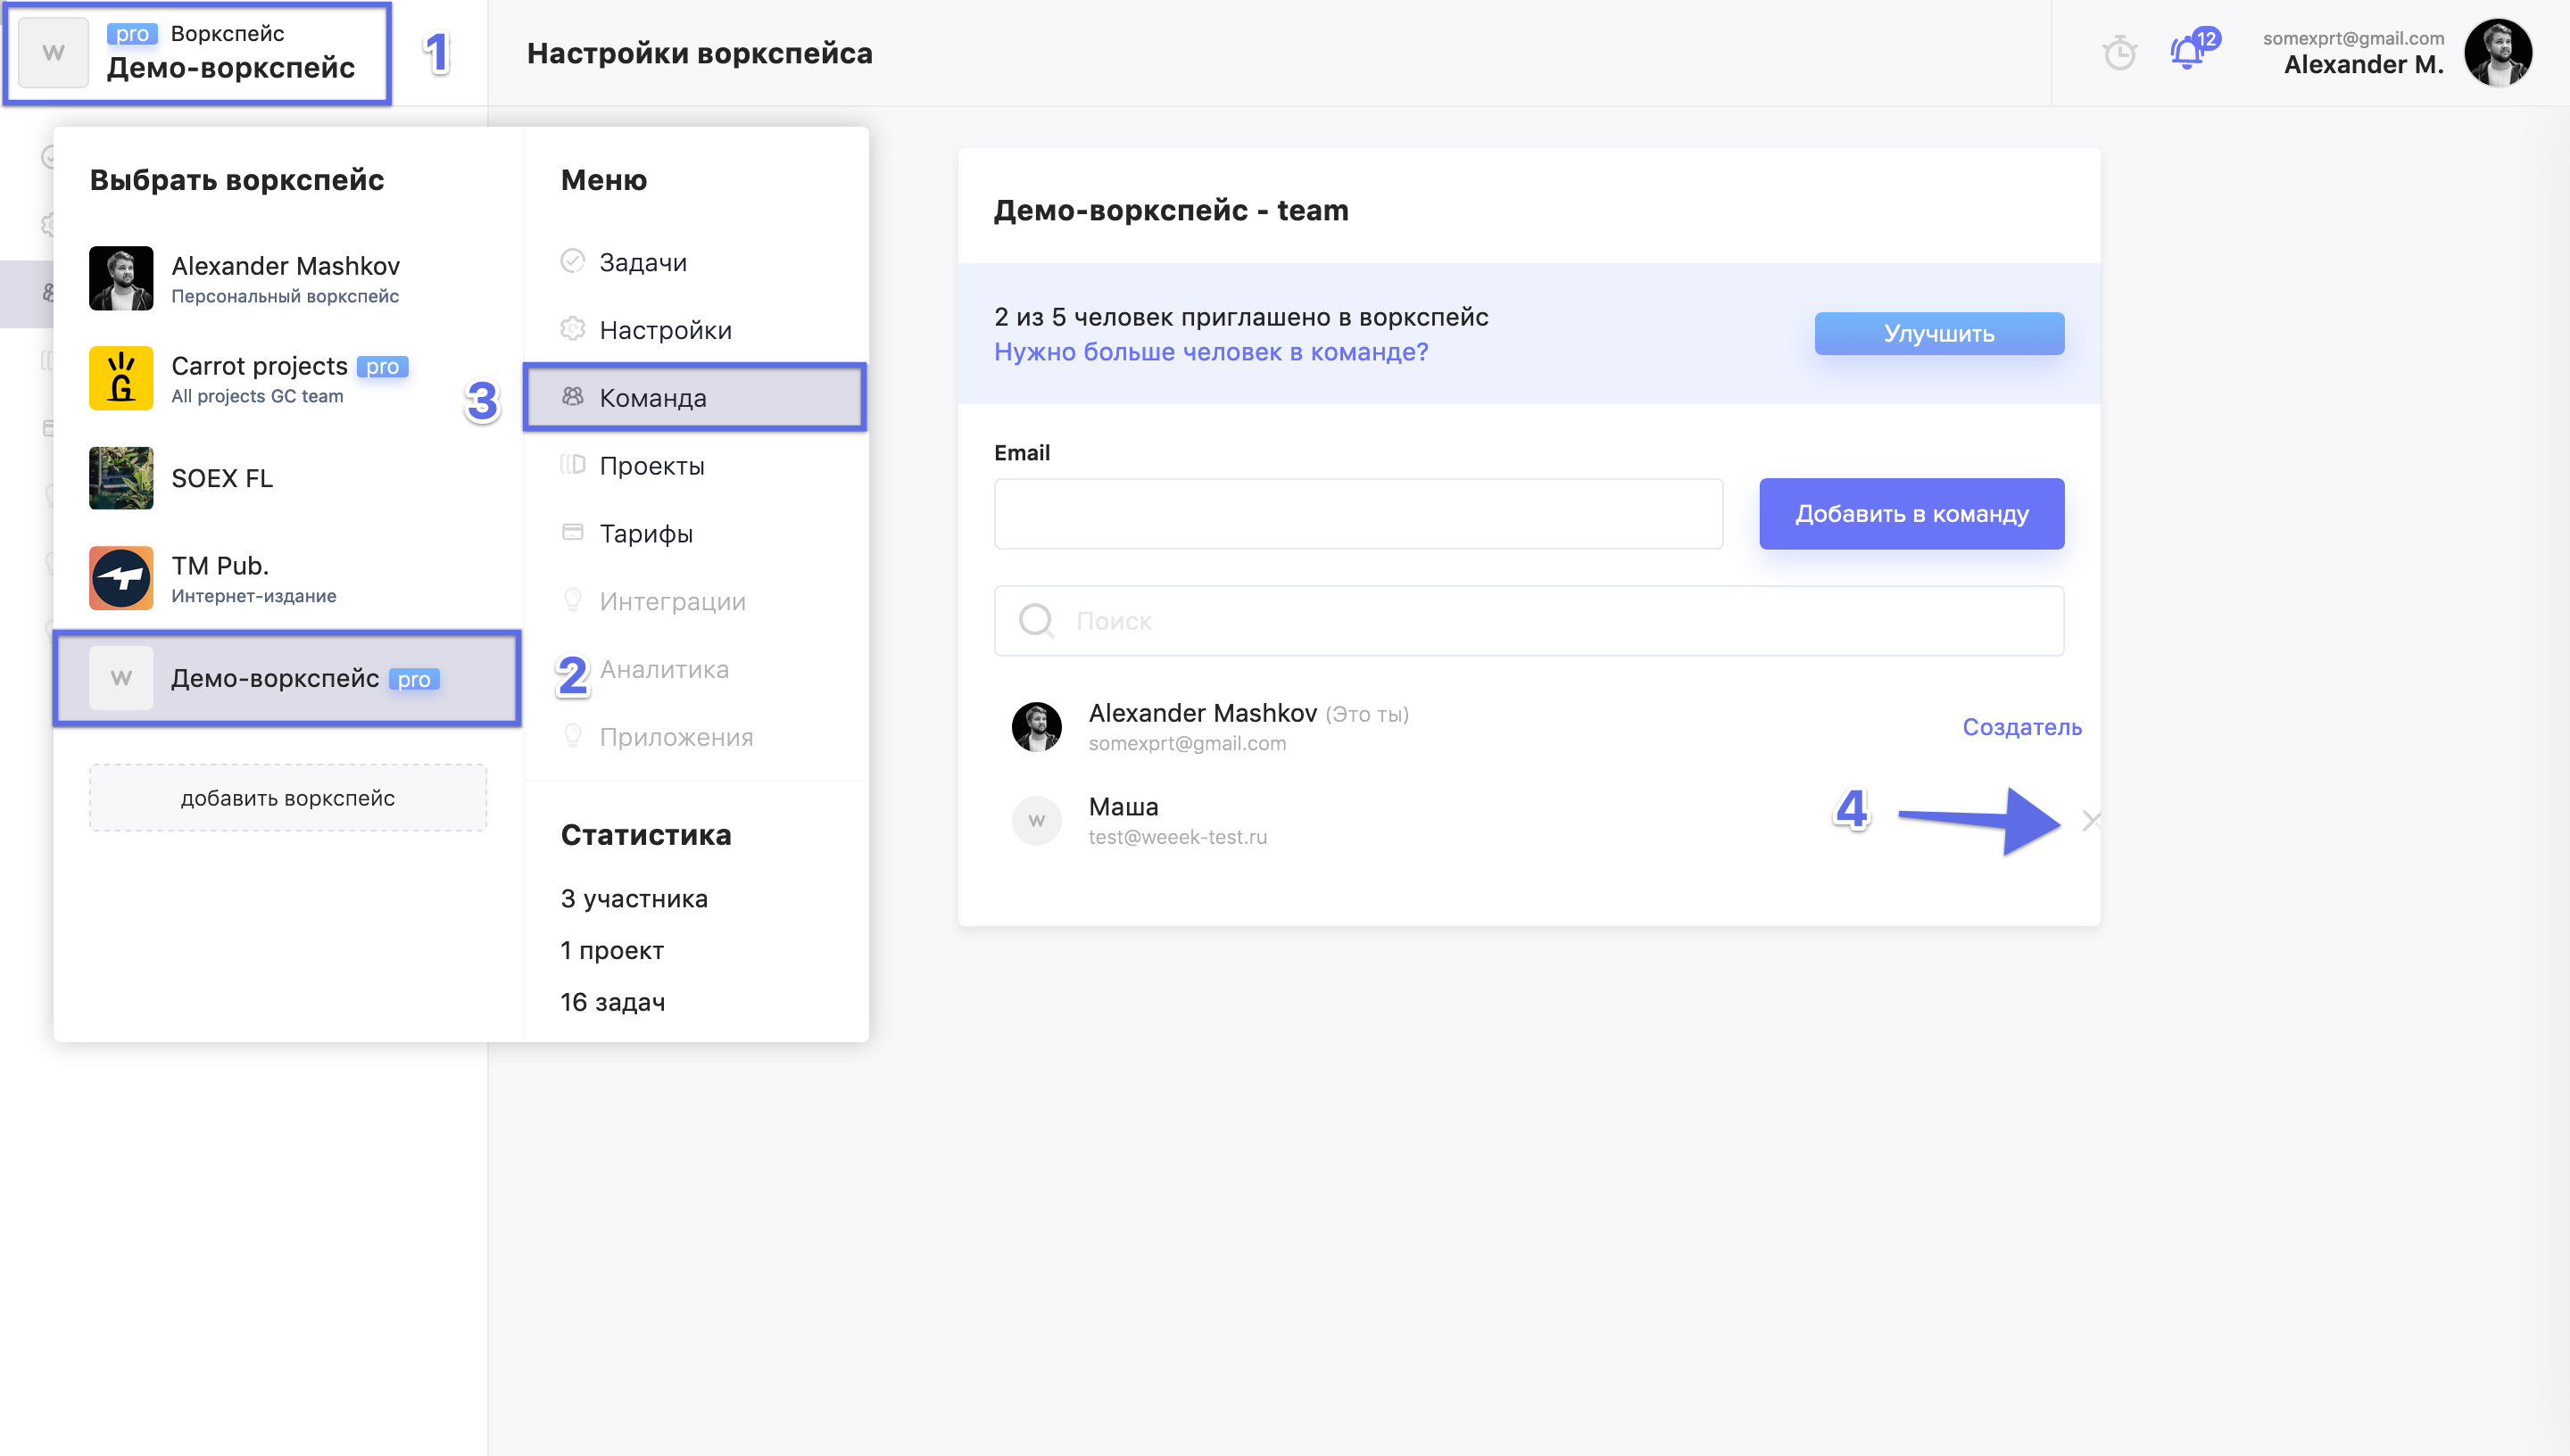Image resolution: width=2570 pixels, height=1456 pixels.
Task: Click the Carrot projects workspace logo
Action: coord(121,378)
